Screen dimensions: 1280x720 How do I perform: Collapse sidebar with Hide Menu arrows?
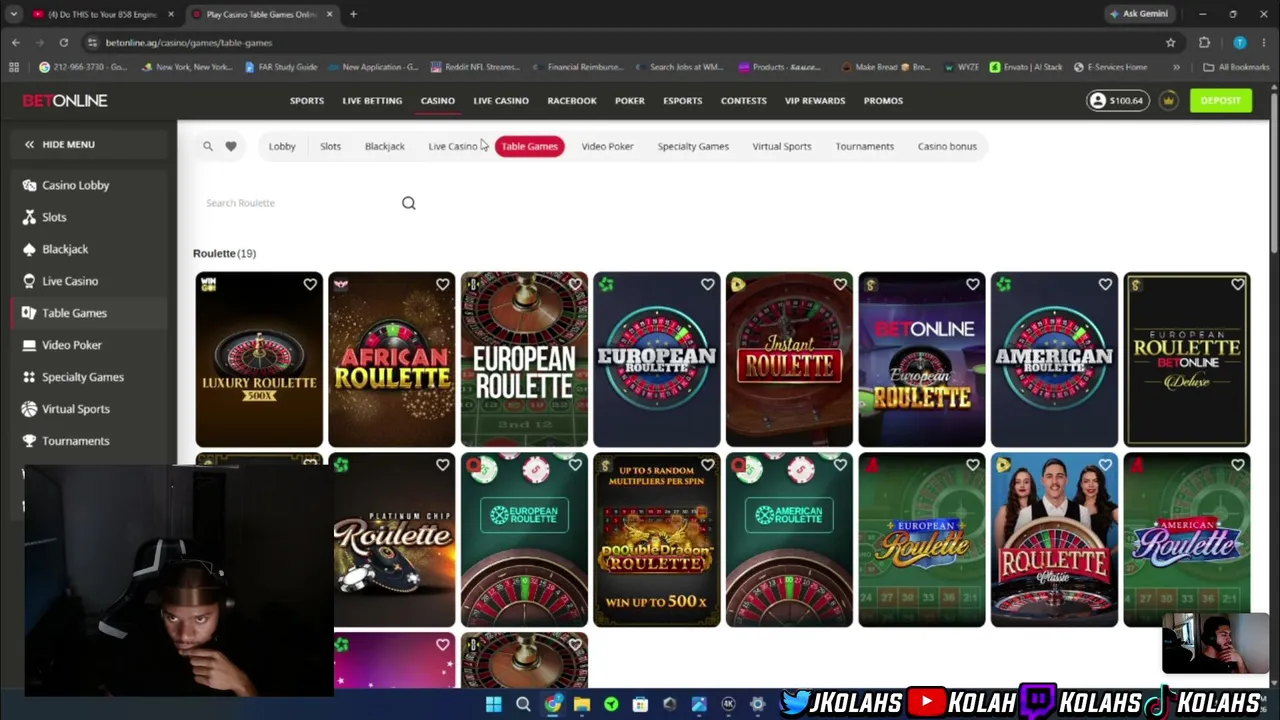coord(29,144)
